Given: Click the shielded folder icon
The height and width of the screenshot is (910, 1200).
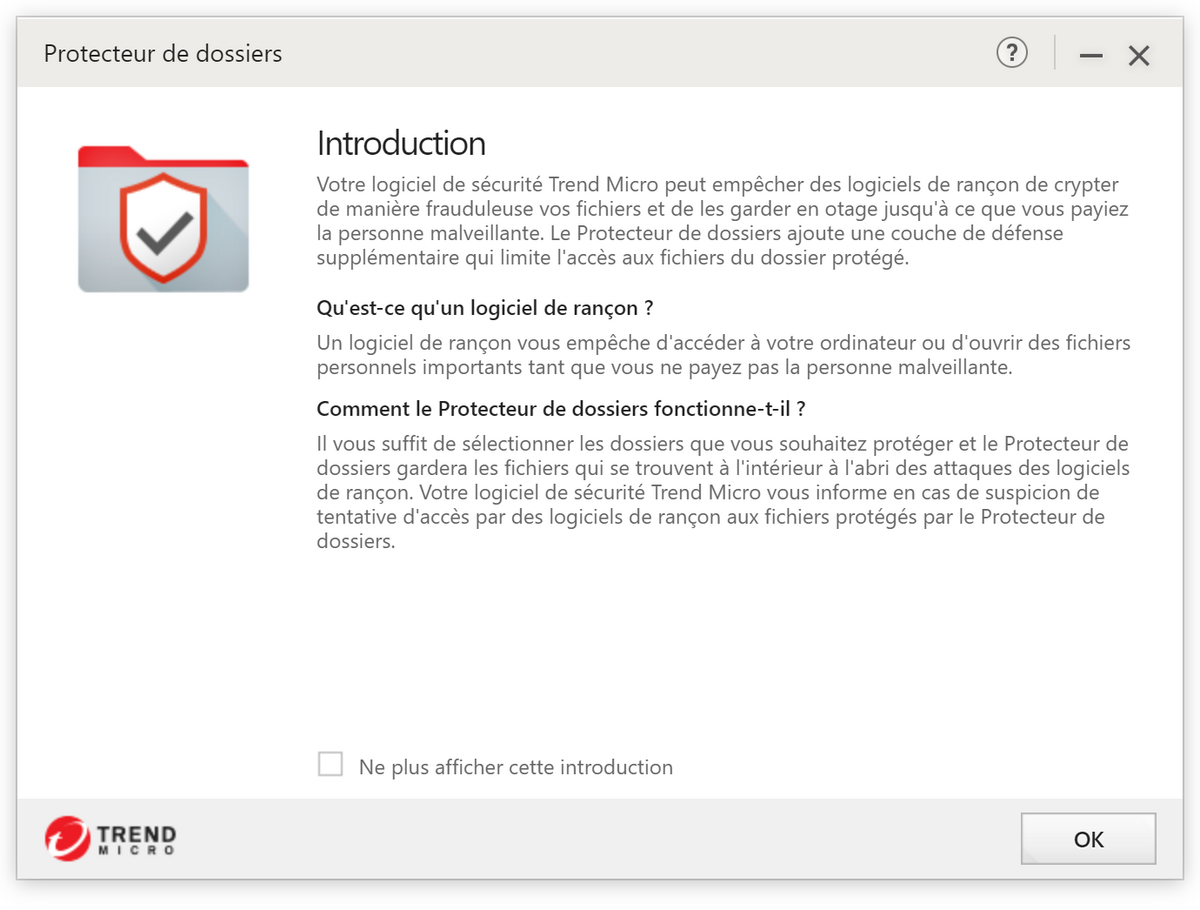Looking at the screenshot, I should tap(163, 219).
